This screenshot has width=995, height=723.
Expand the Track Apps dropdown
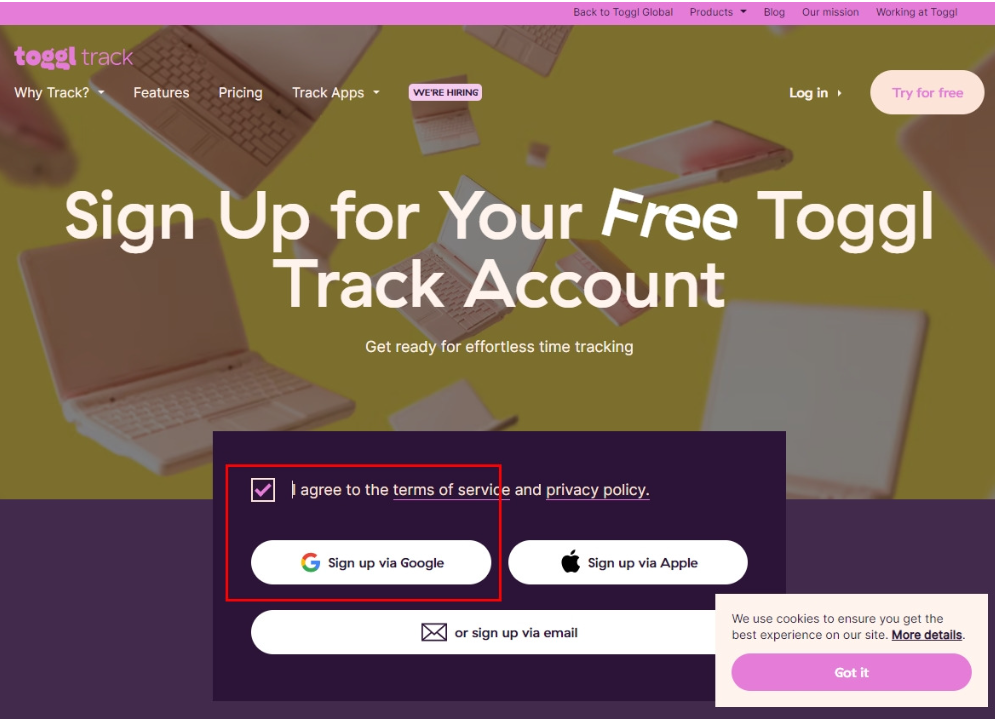[336, 93]
